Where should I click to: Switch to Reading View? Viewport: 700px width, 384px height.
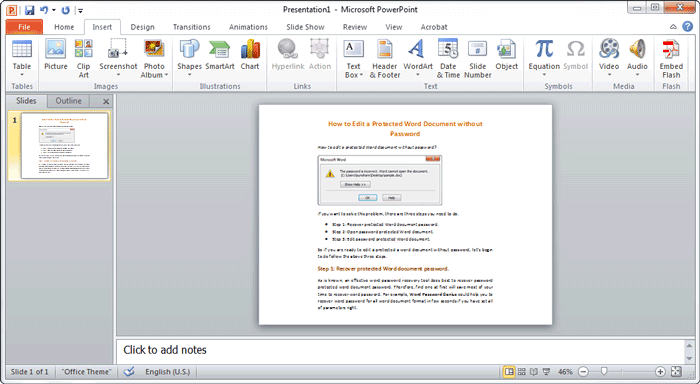tap(533, 371)
